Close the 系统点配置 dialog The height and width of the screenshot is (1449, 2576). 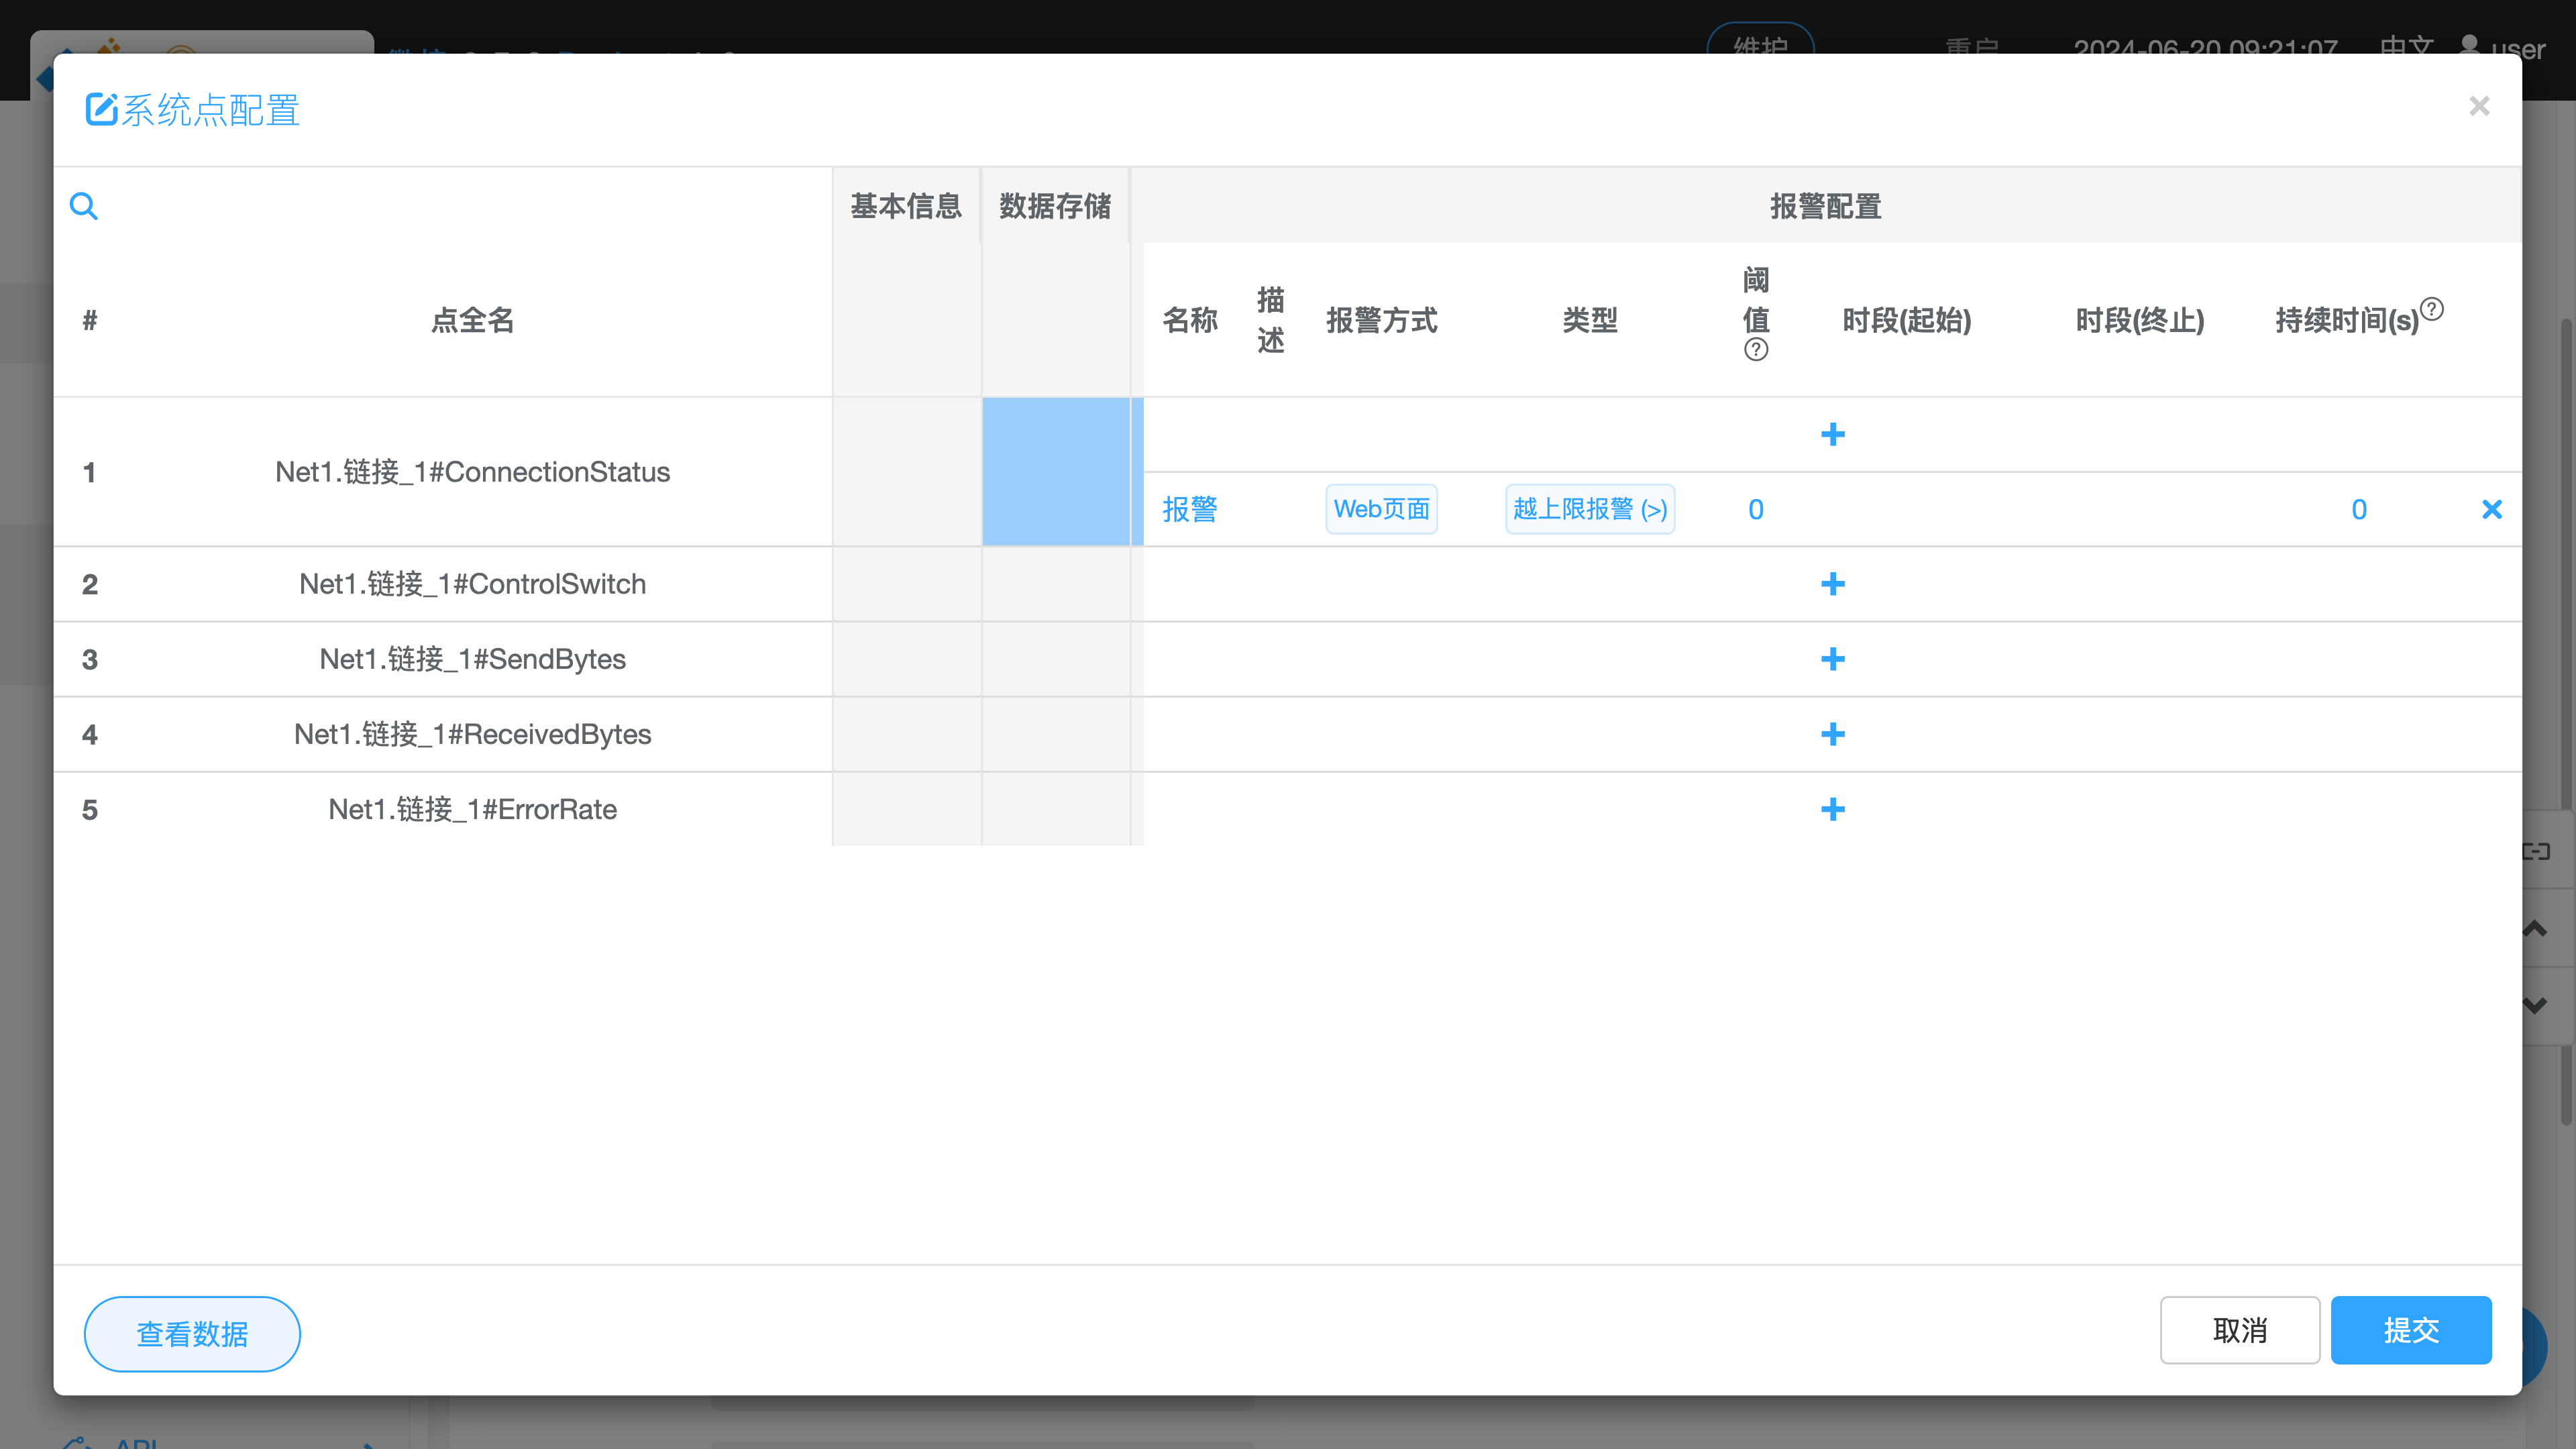point(2478,106)
